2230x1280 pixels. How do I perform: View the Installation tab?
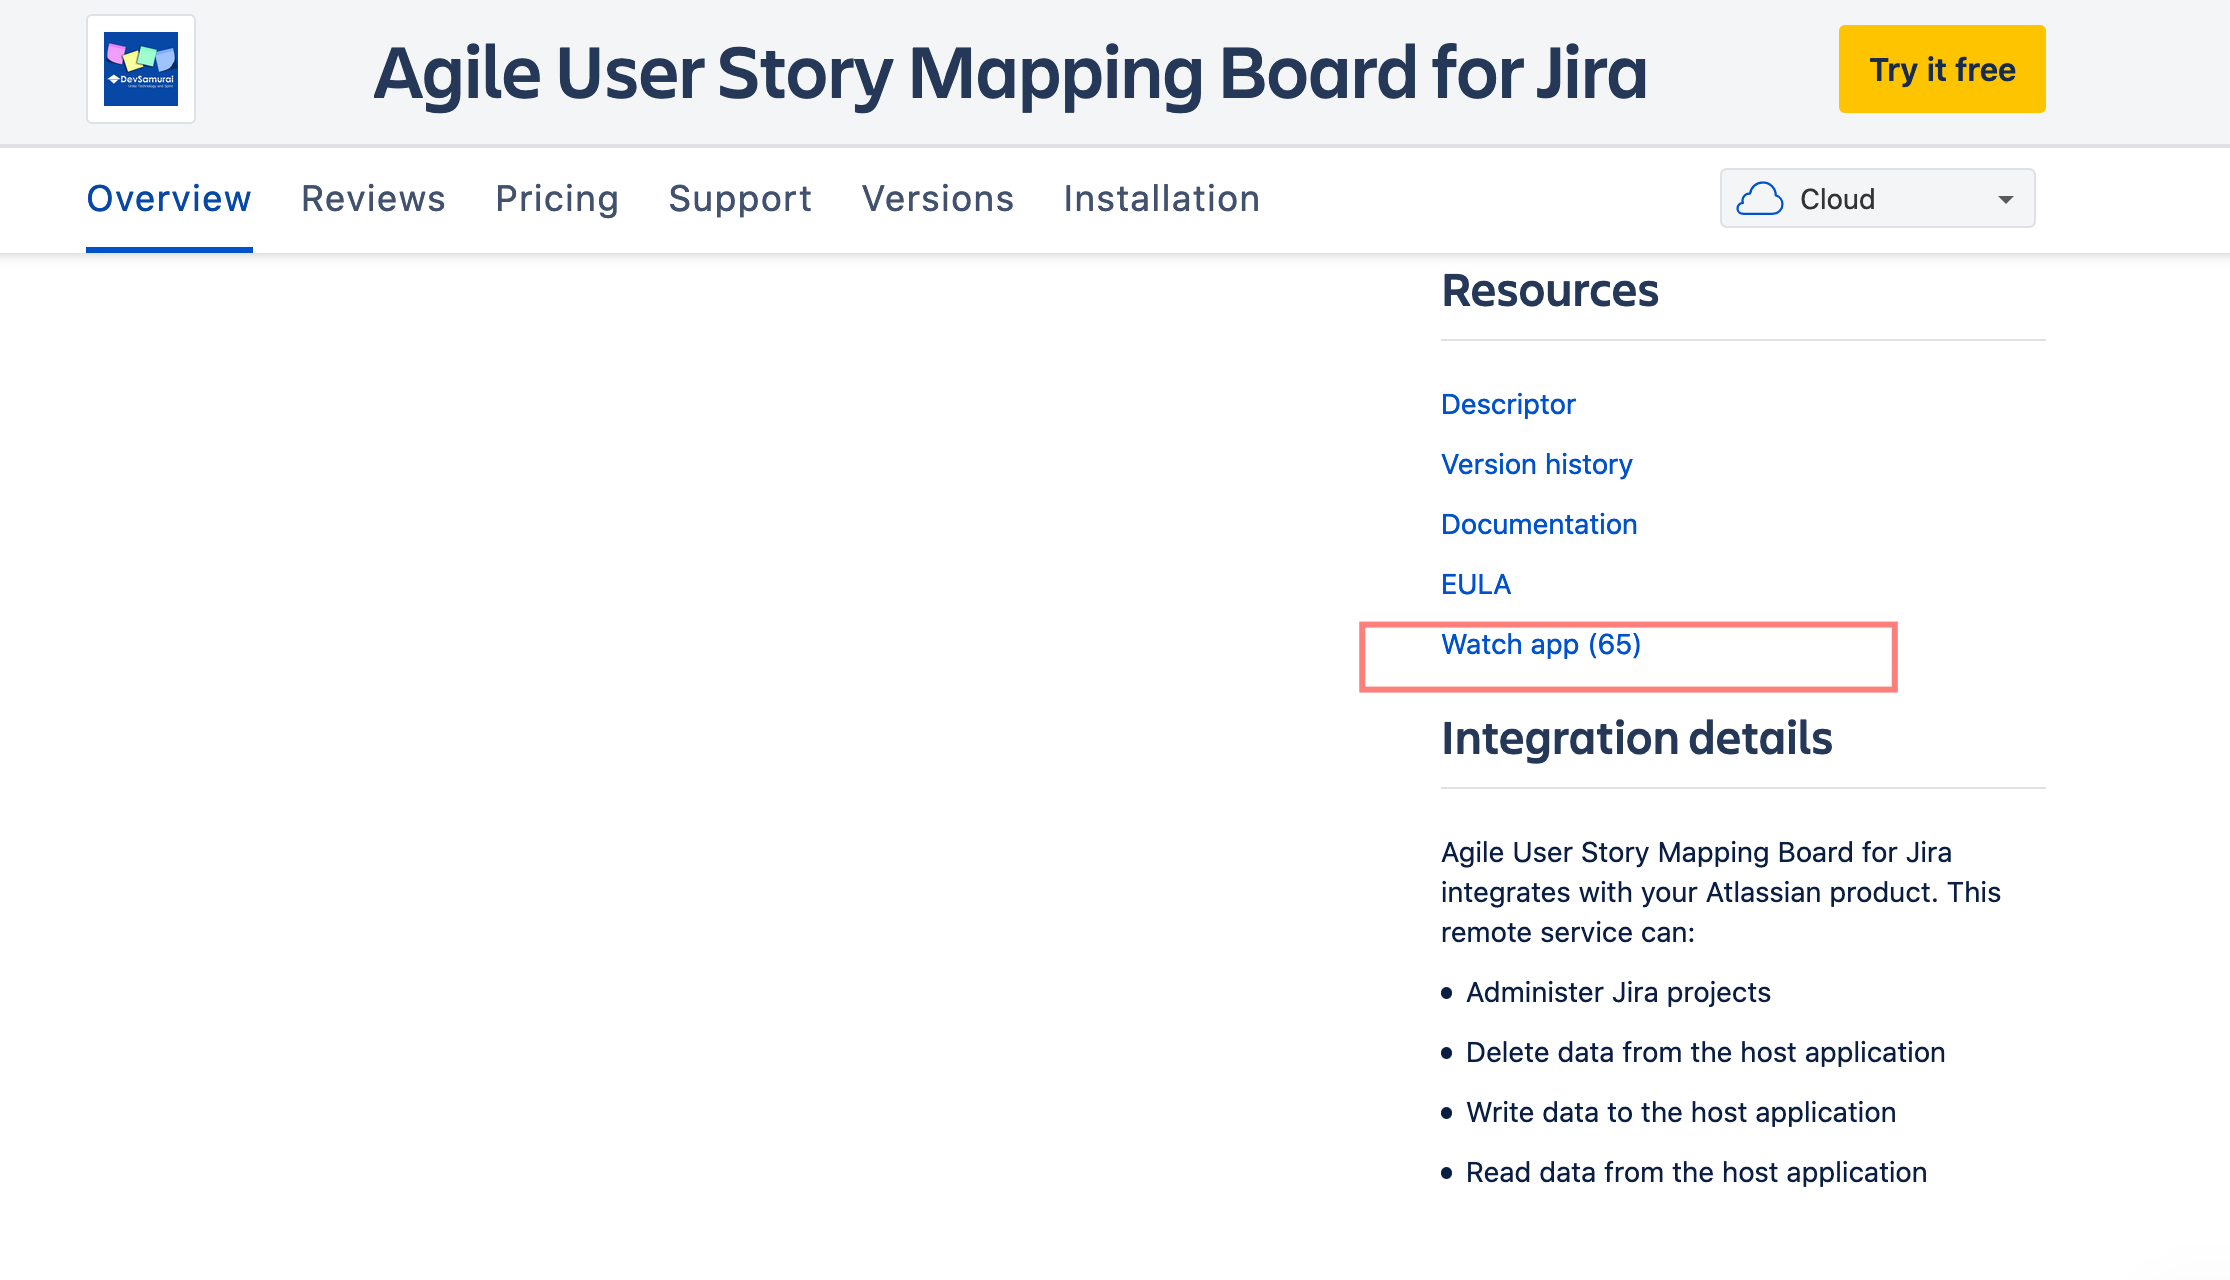[x=1161, y=199]
